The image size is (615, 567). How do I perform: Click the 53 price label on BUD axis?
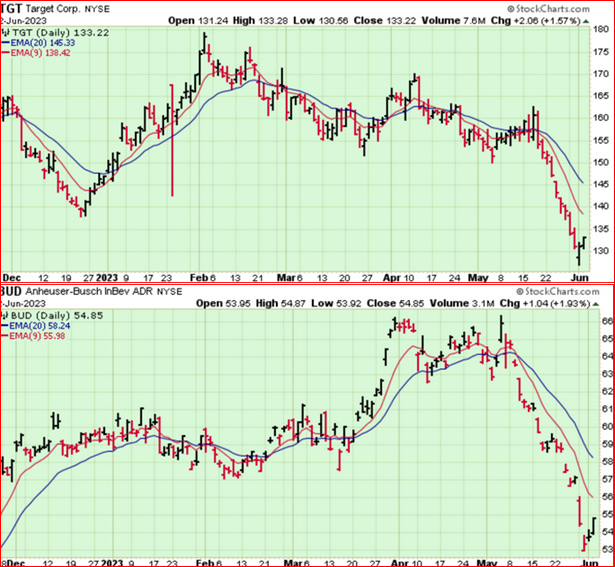click(x=608, y=549)
